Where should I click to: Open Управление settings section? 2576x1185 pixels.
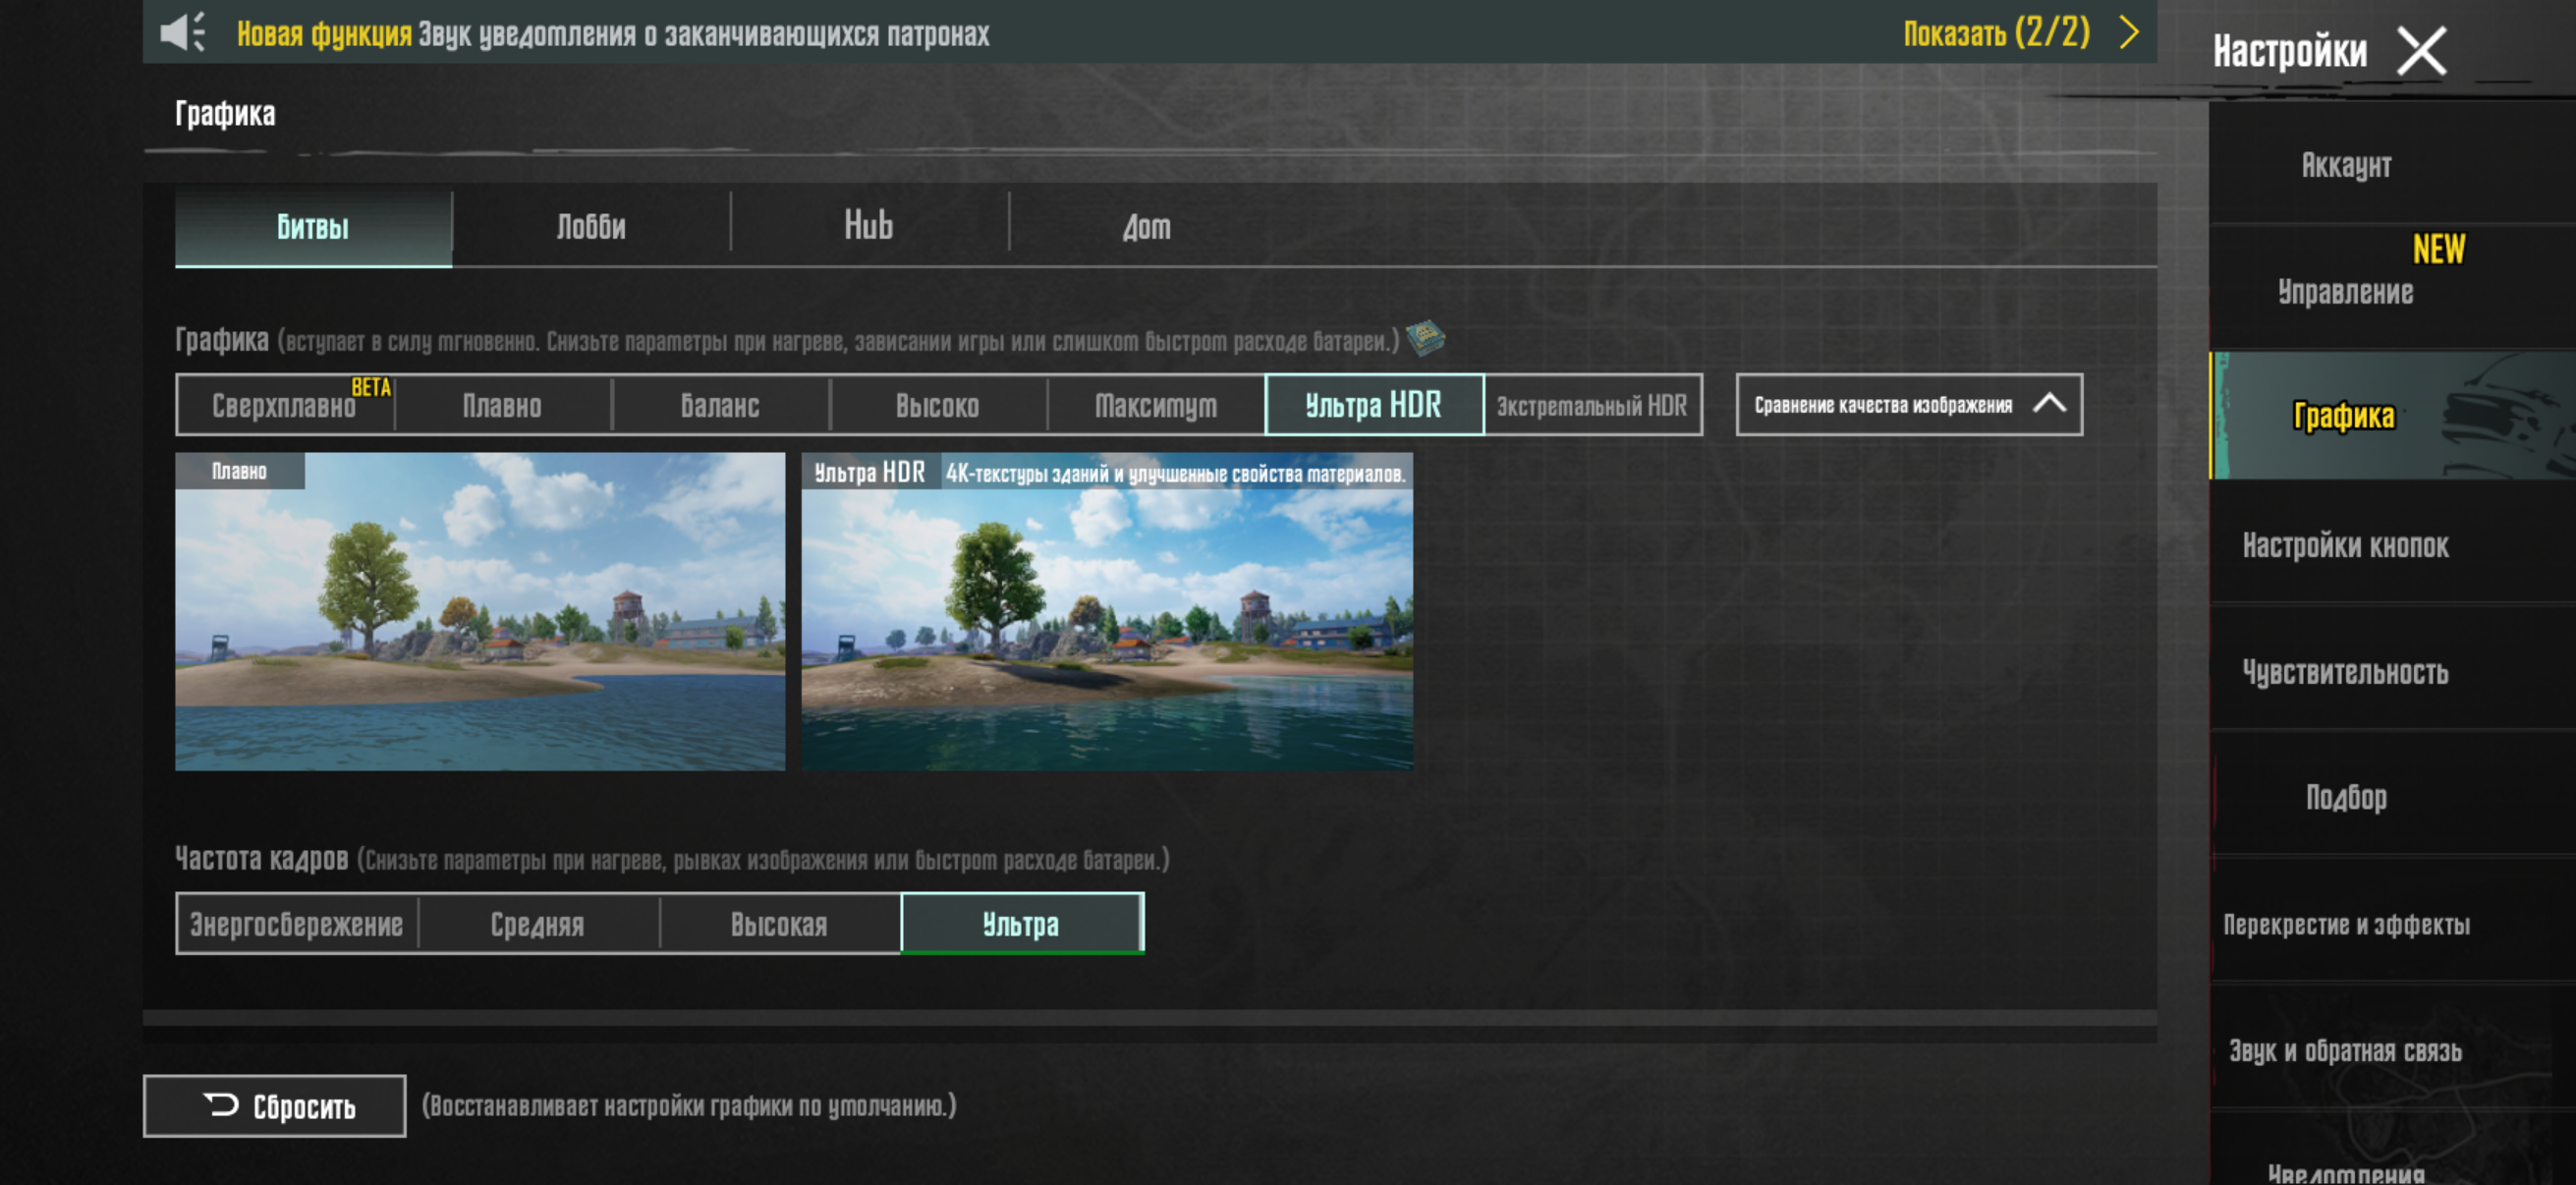coord(2345,291)
